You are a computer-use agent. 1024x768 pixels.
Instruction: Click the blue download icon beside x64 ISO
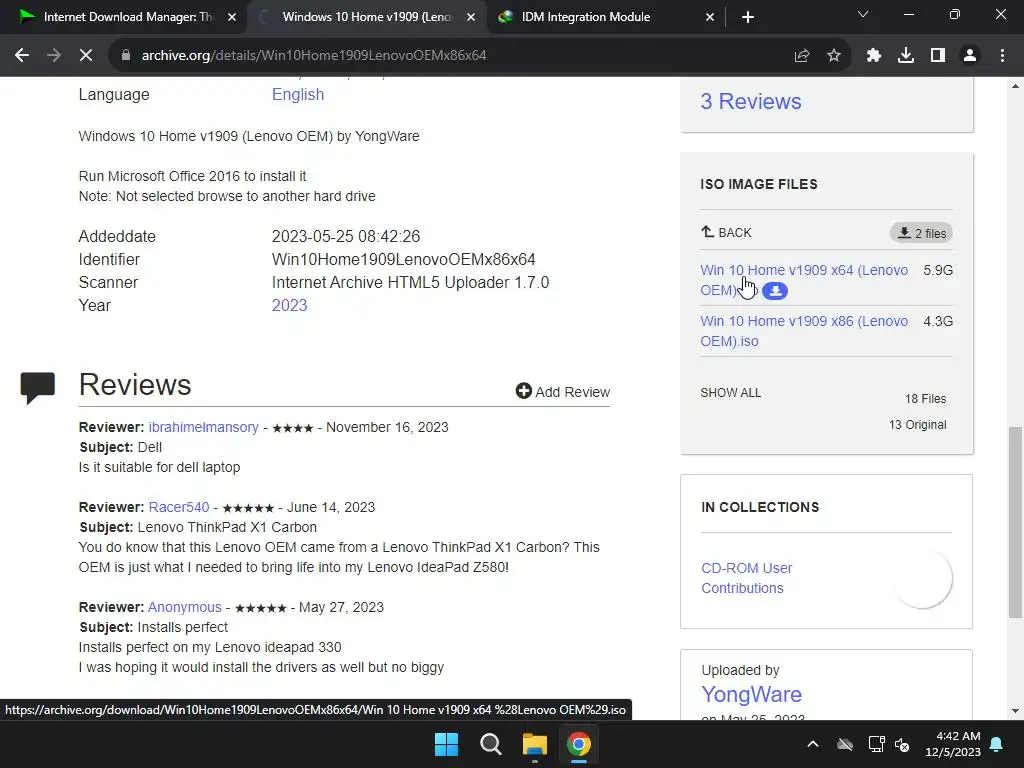click(775, 291)
